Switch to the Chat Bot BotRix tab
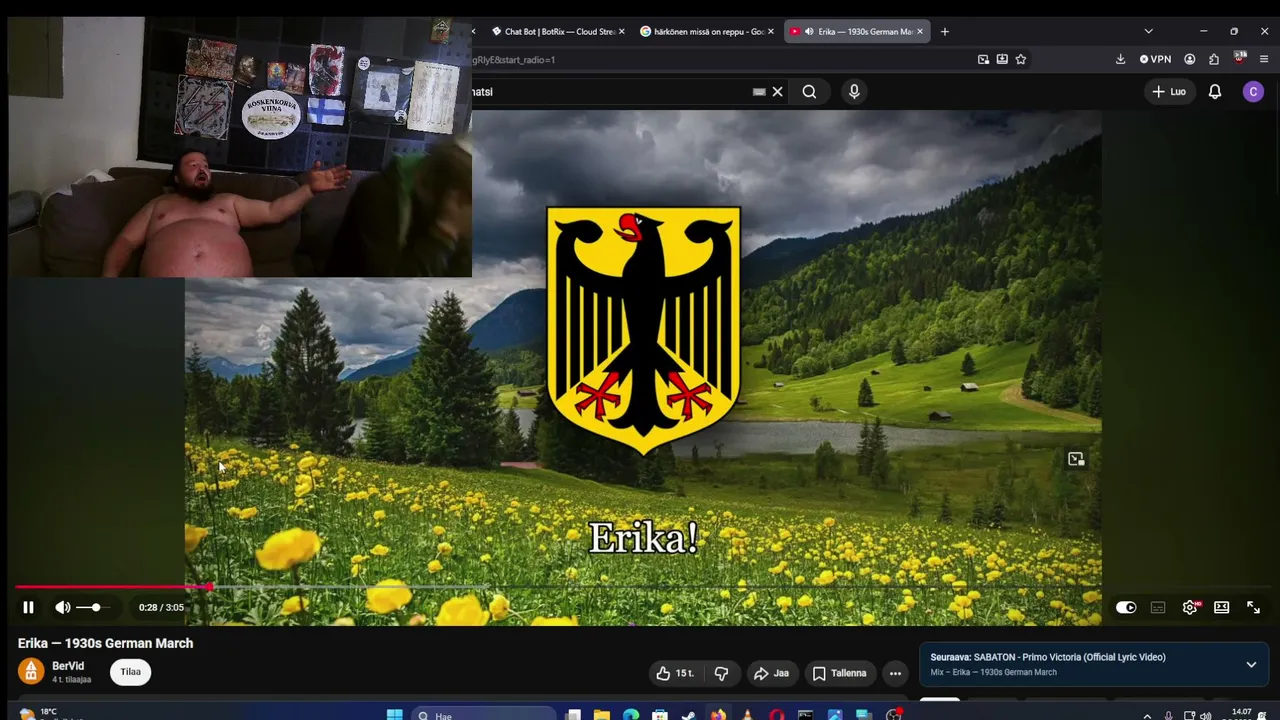This screenshot has height=720, width=1280. coord(558,32)
